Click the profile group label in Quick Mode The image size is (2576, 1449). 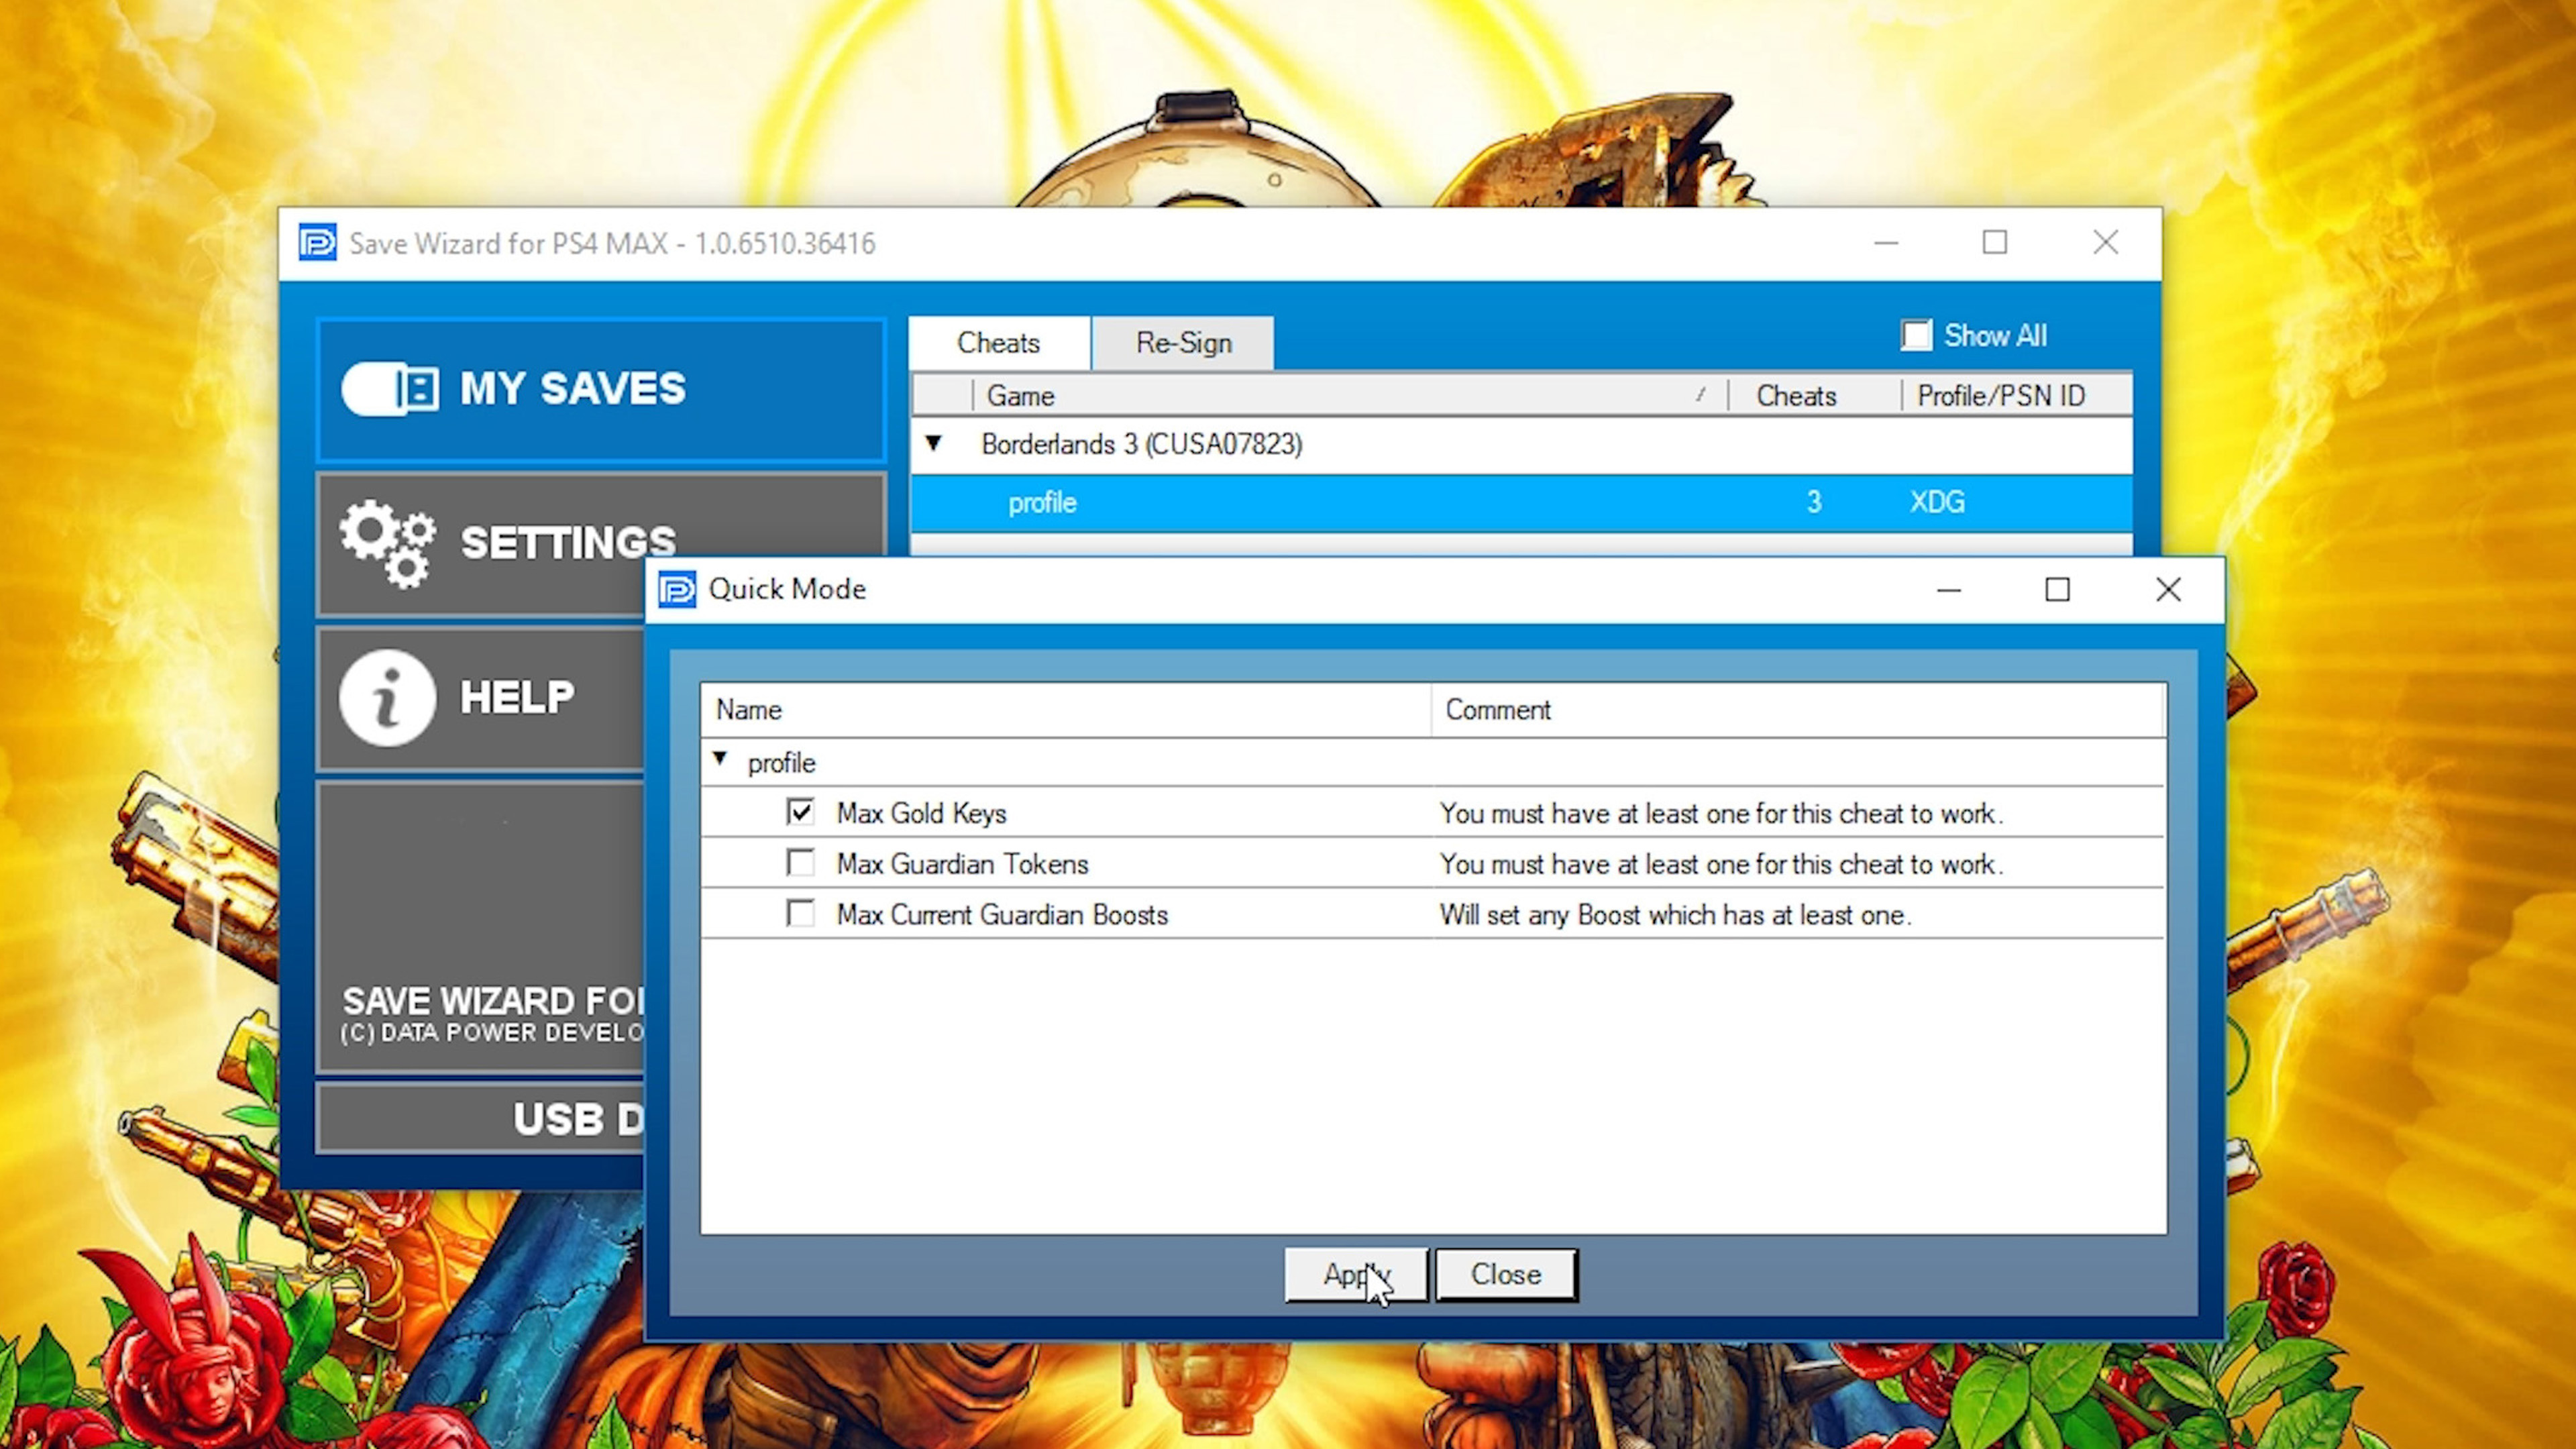coord(781,763)
